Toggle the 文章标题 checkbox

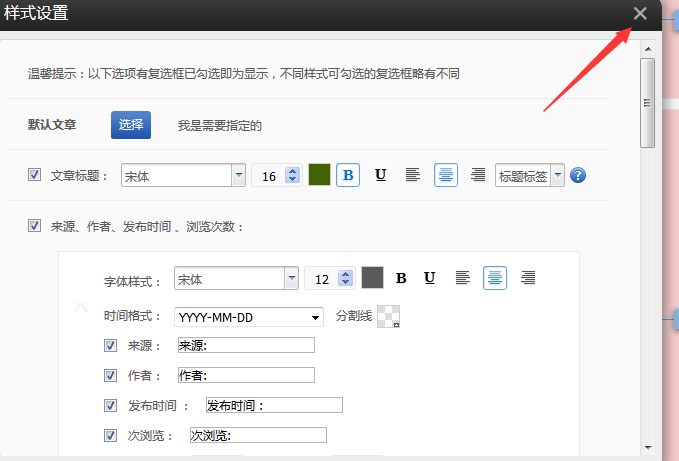coord(35,175)
